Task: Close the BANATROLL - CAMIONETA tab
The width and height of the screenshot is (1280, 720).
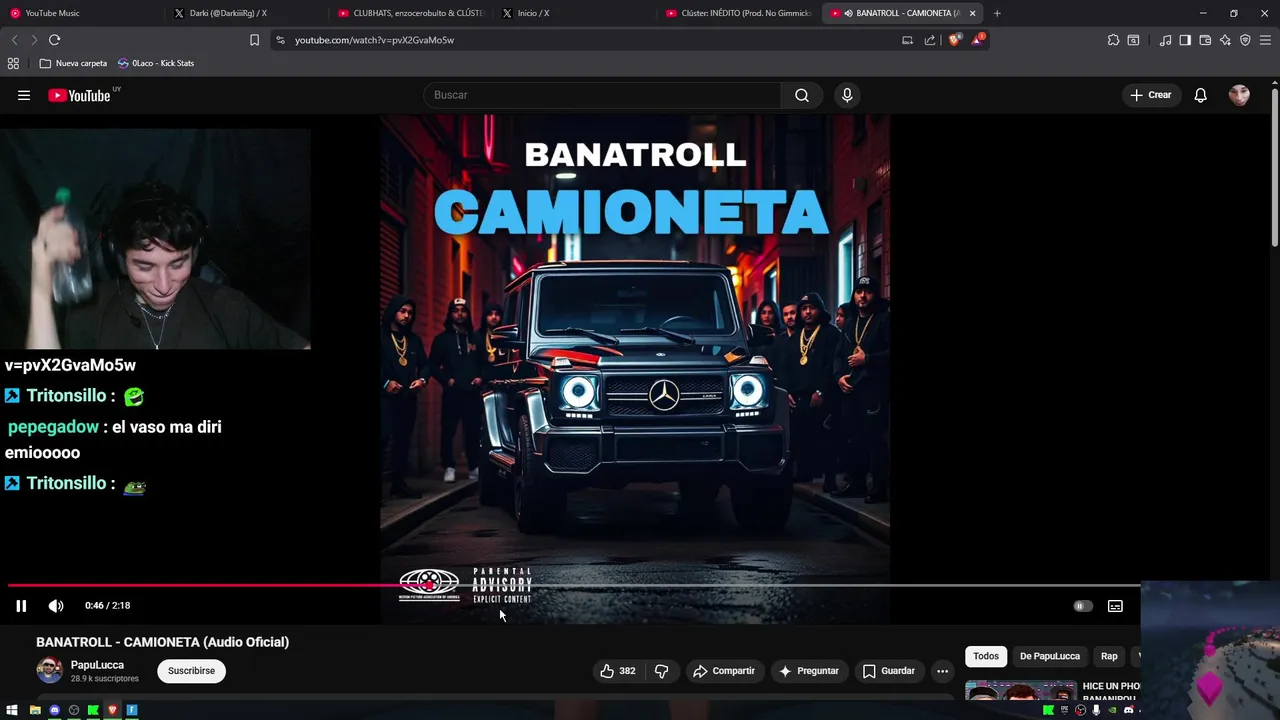Action: [972, 13]
